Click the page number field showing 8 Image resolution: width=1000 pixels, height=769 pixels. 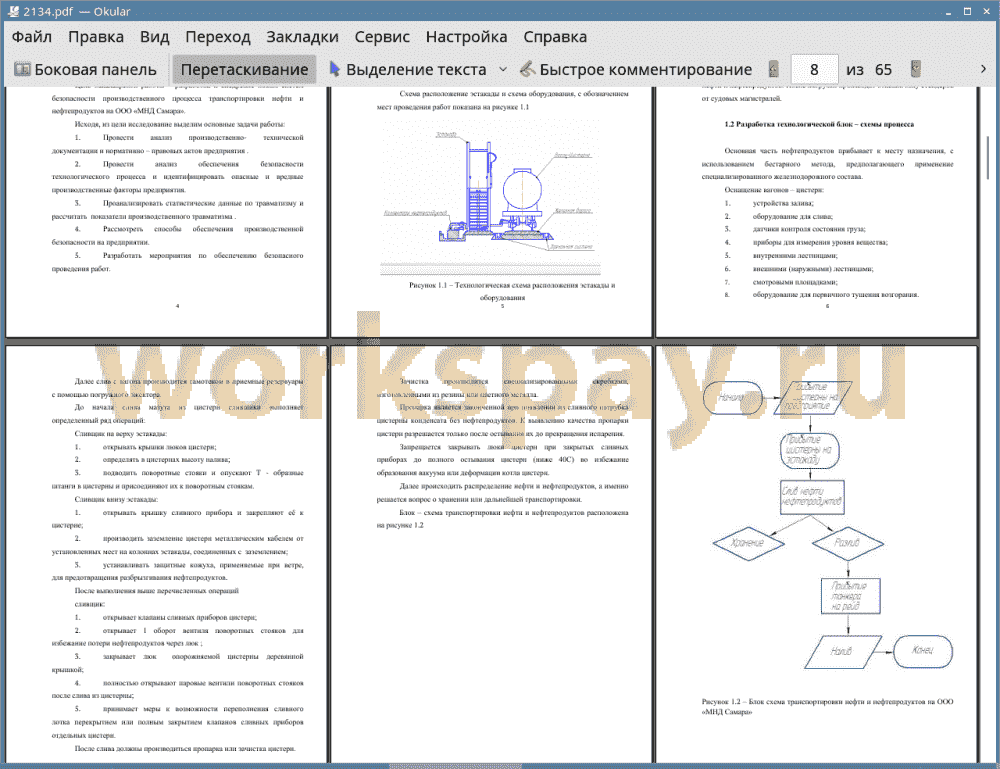click(814, 69)
